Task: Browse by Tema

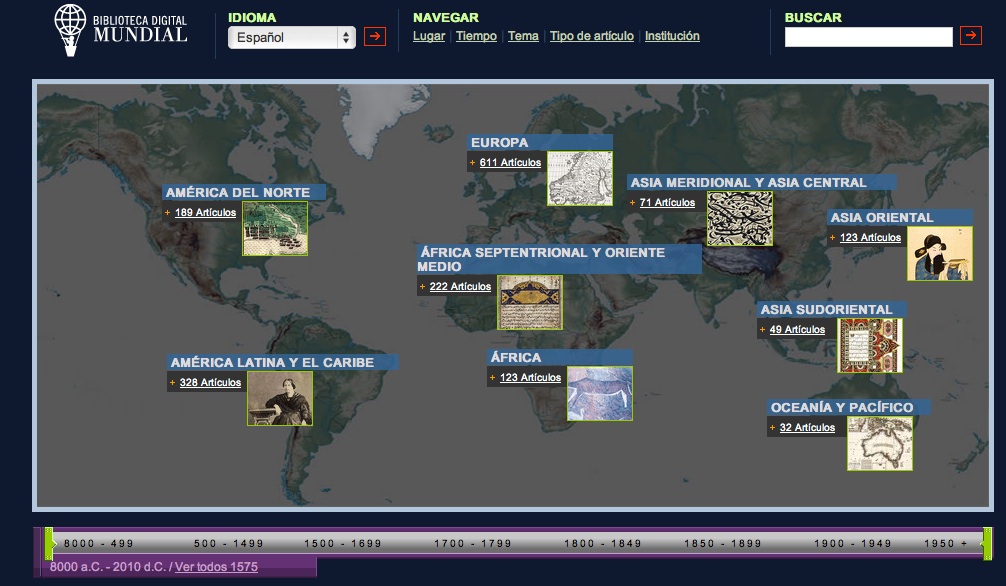Action: (523, 36)
